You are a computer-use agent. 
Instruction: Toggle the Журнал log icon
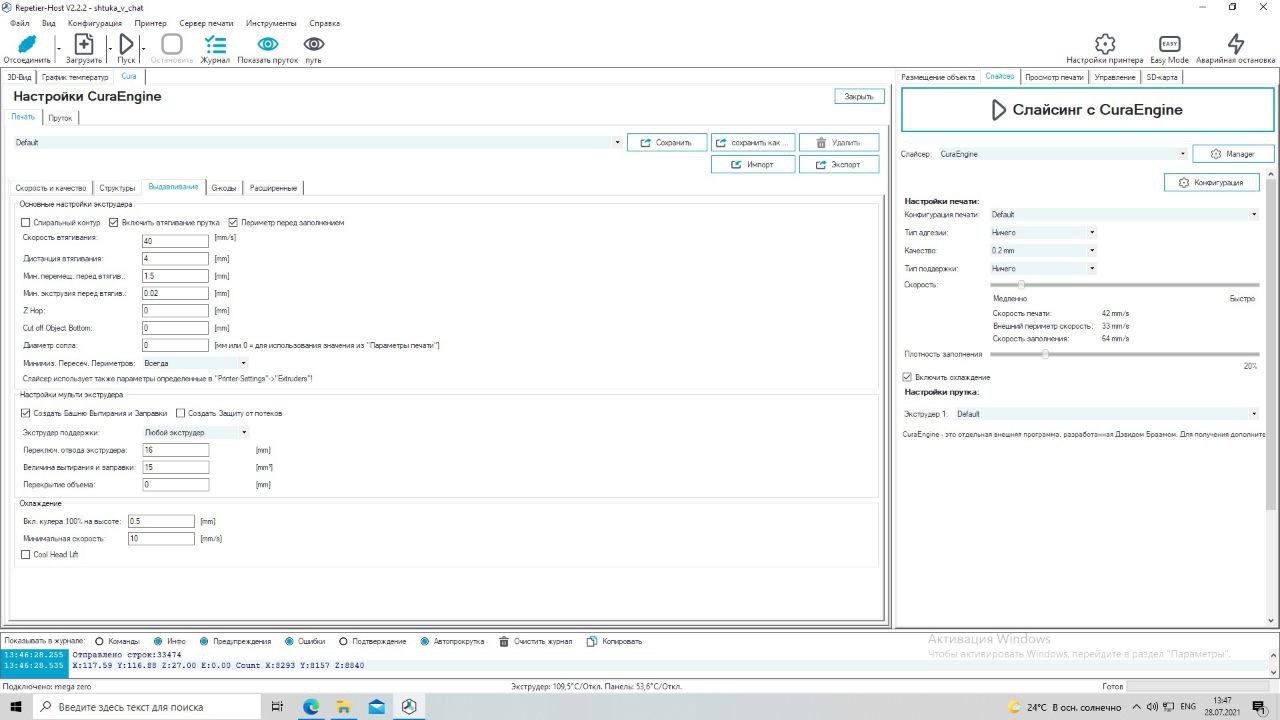[x=215, y=44]
